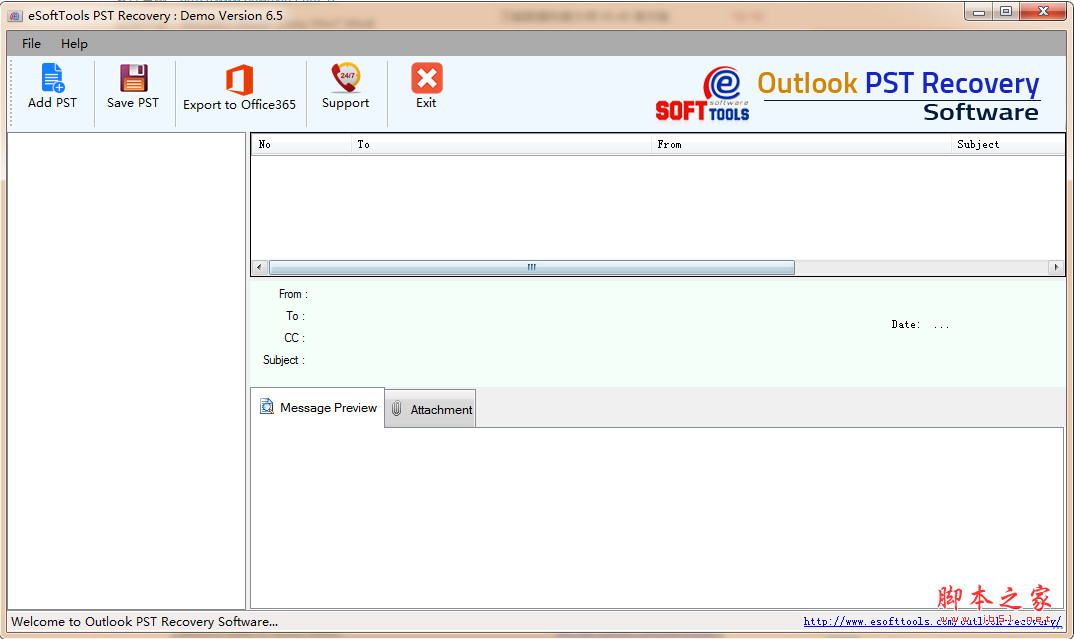Click the eSoftTools logo
The height and width of the screenshot is (639, 1074).
[703, 95]
